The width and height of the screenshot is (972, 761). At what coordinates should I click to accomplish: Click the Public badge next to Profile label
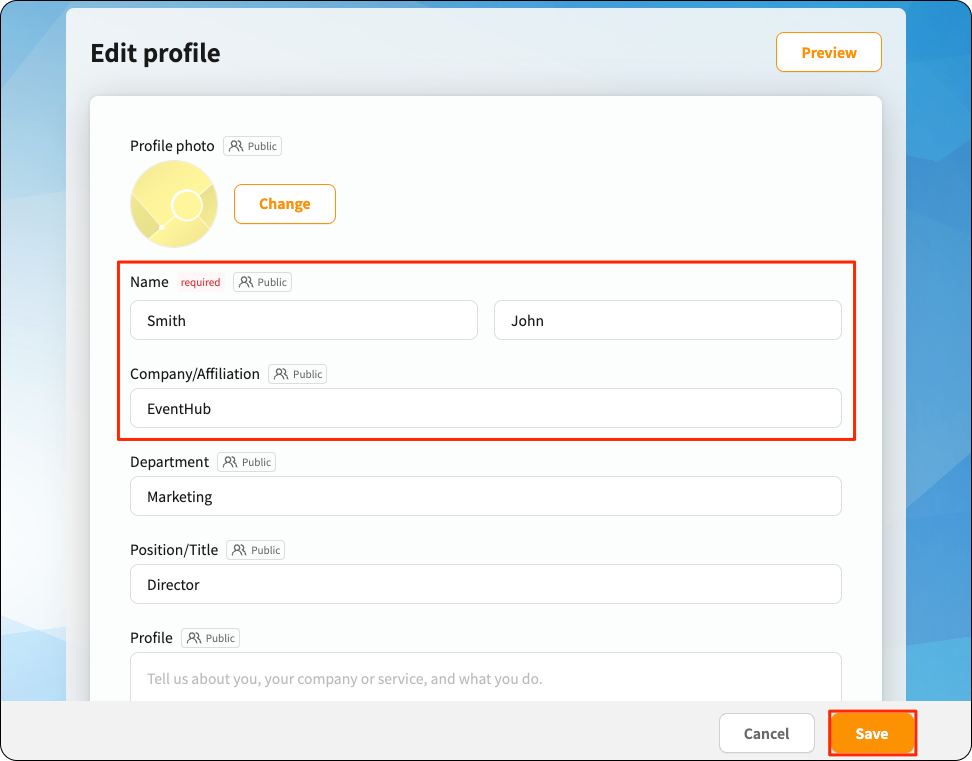[211, 638]
